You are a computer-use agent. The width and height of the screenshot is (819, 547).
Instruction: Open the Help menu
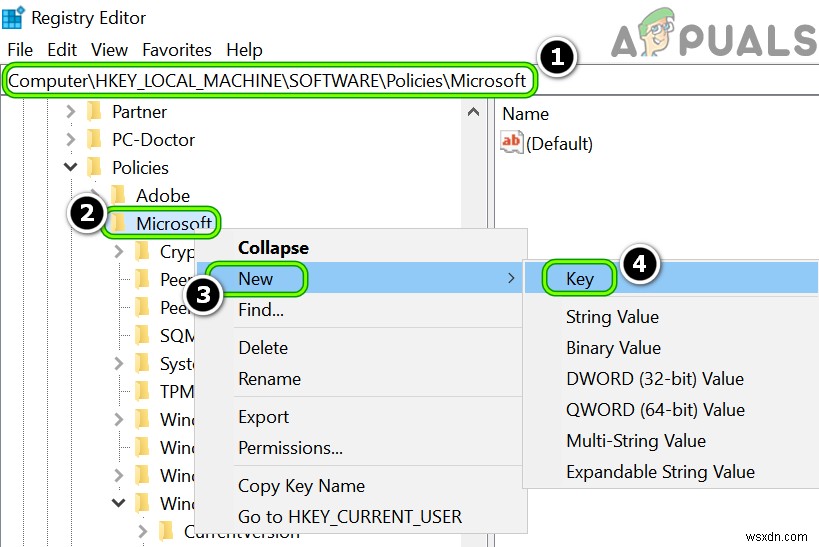click(x=244, y=50)
